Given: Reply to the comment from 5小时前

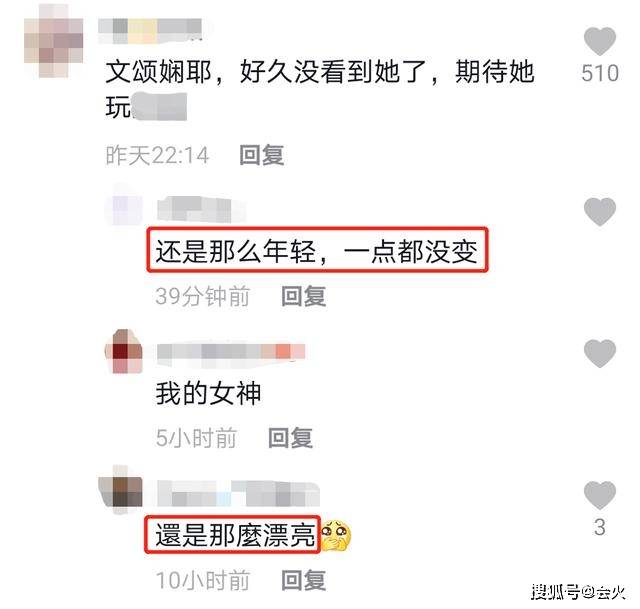Looking at the screenshot, I should tap(291, 438).
